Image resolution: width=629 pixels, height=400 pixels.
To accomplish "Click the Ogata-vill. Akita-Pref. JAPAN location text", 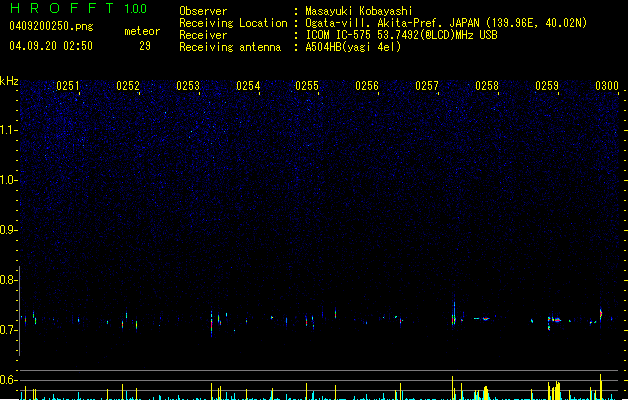I will point(446,23).
